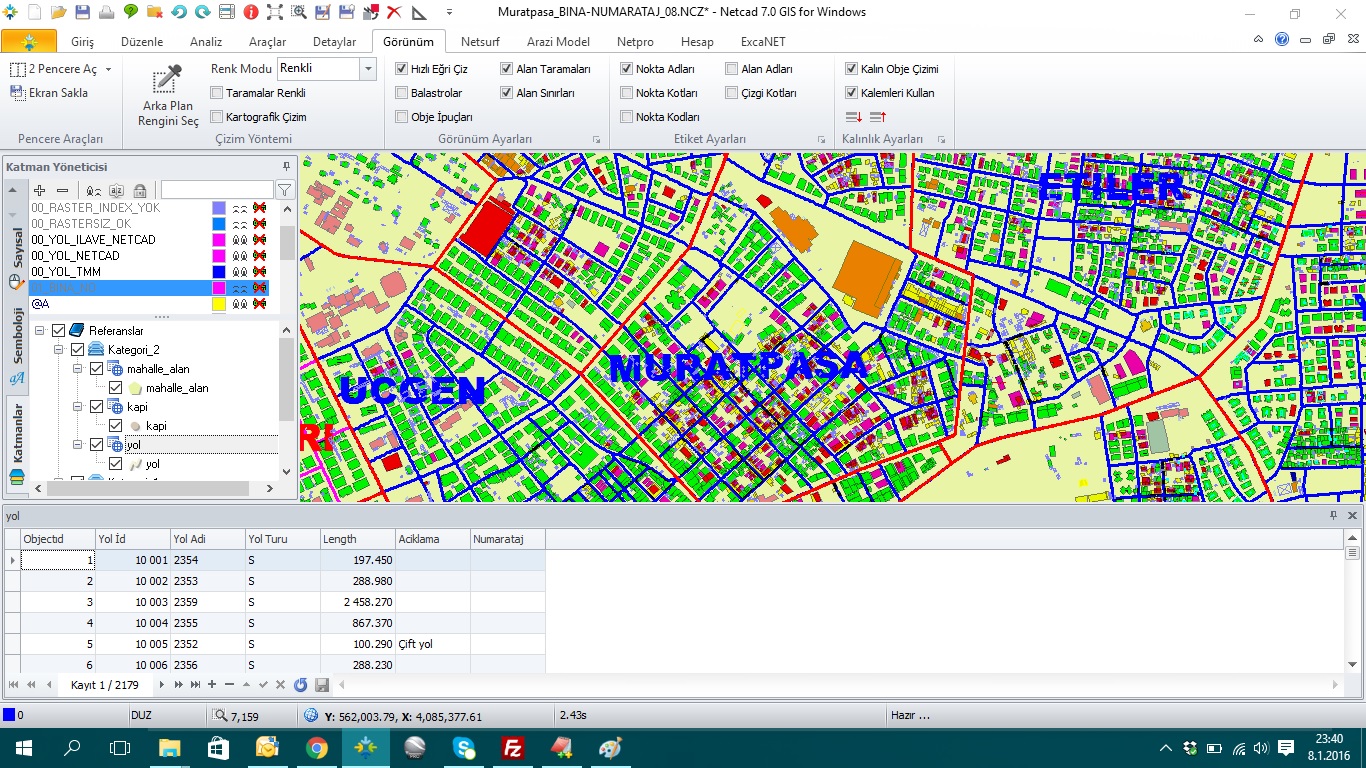
Task: Open the Giriş ribbon tab
Action: tap(82, 42)
